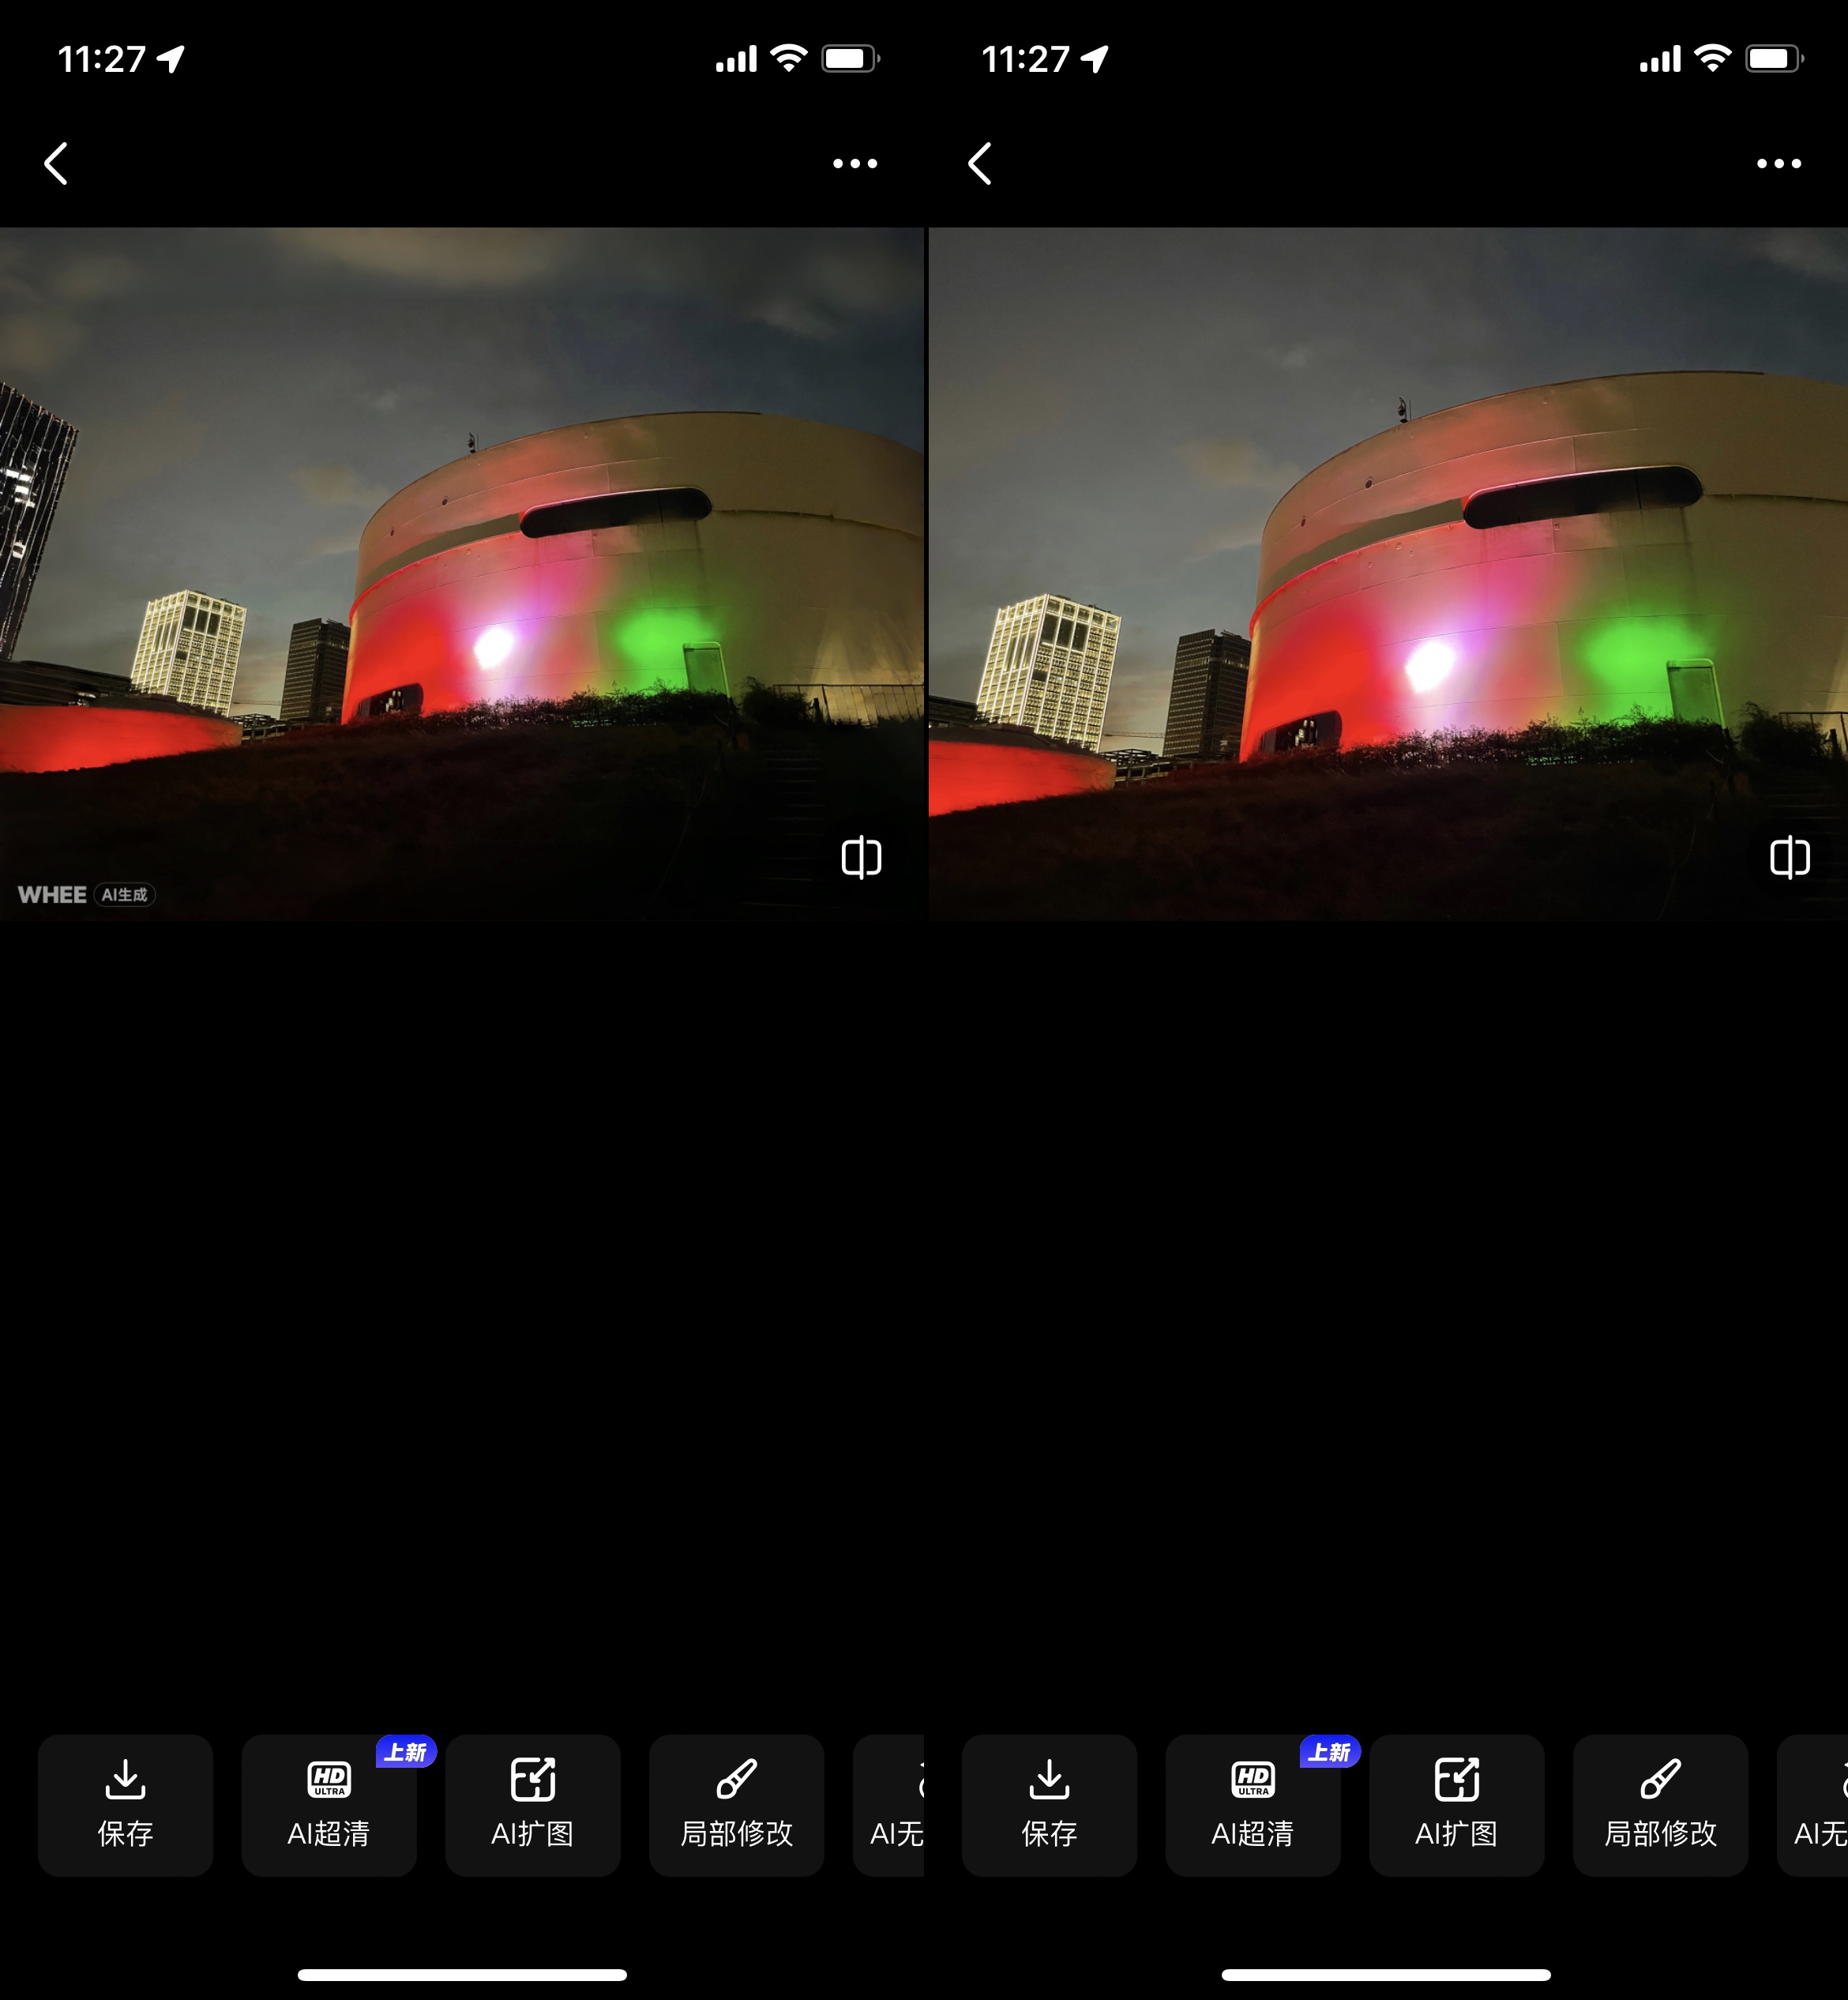
Task: Tap back arrow in left screen
Action: point(57,163)
